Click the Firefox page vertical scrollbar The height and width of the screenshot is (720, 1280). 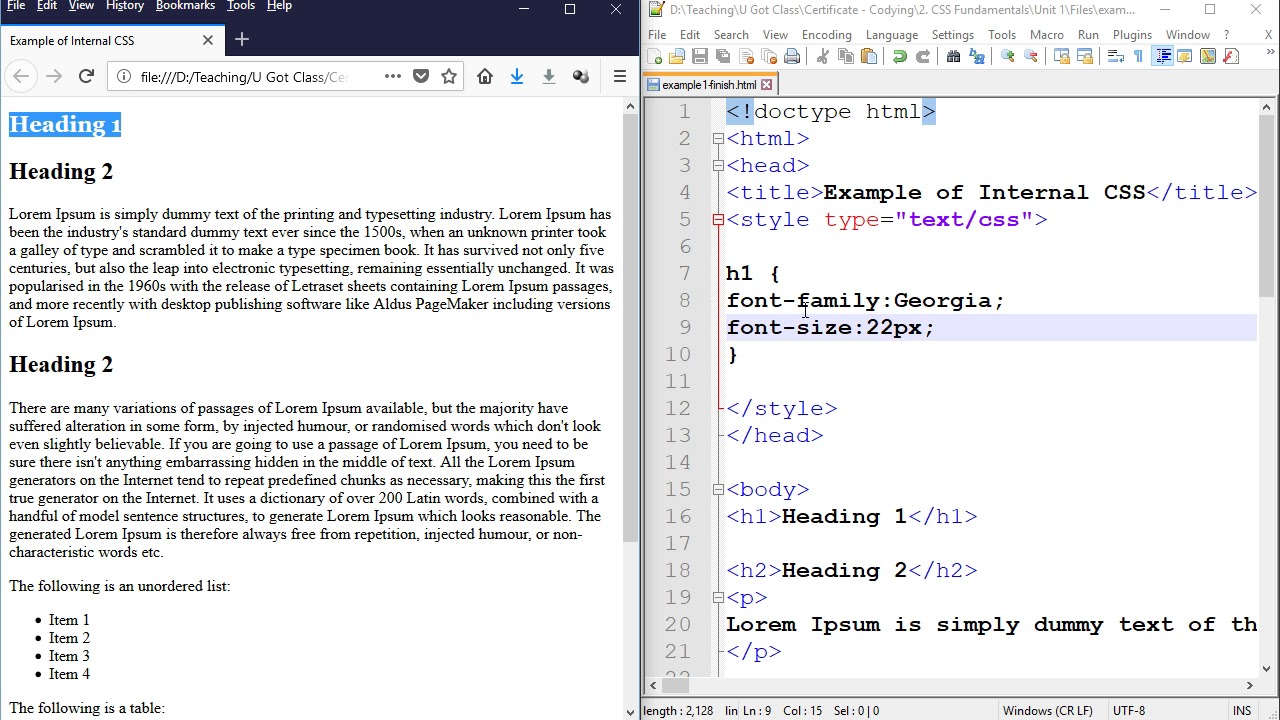[630, 328]
